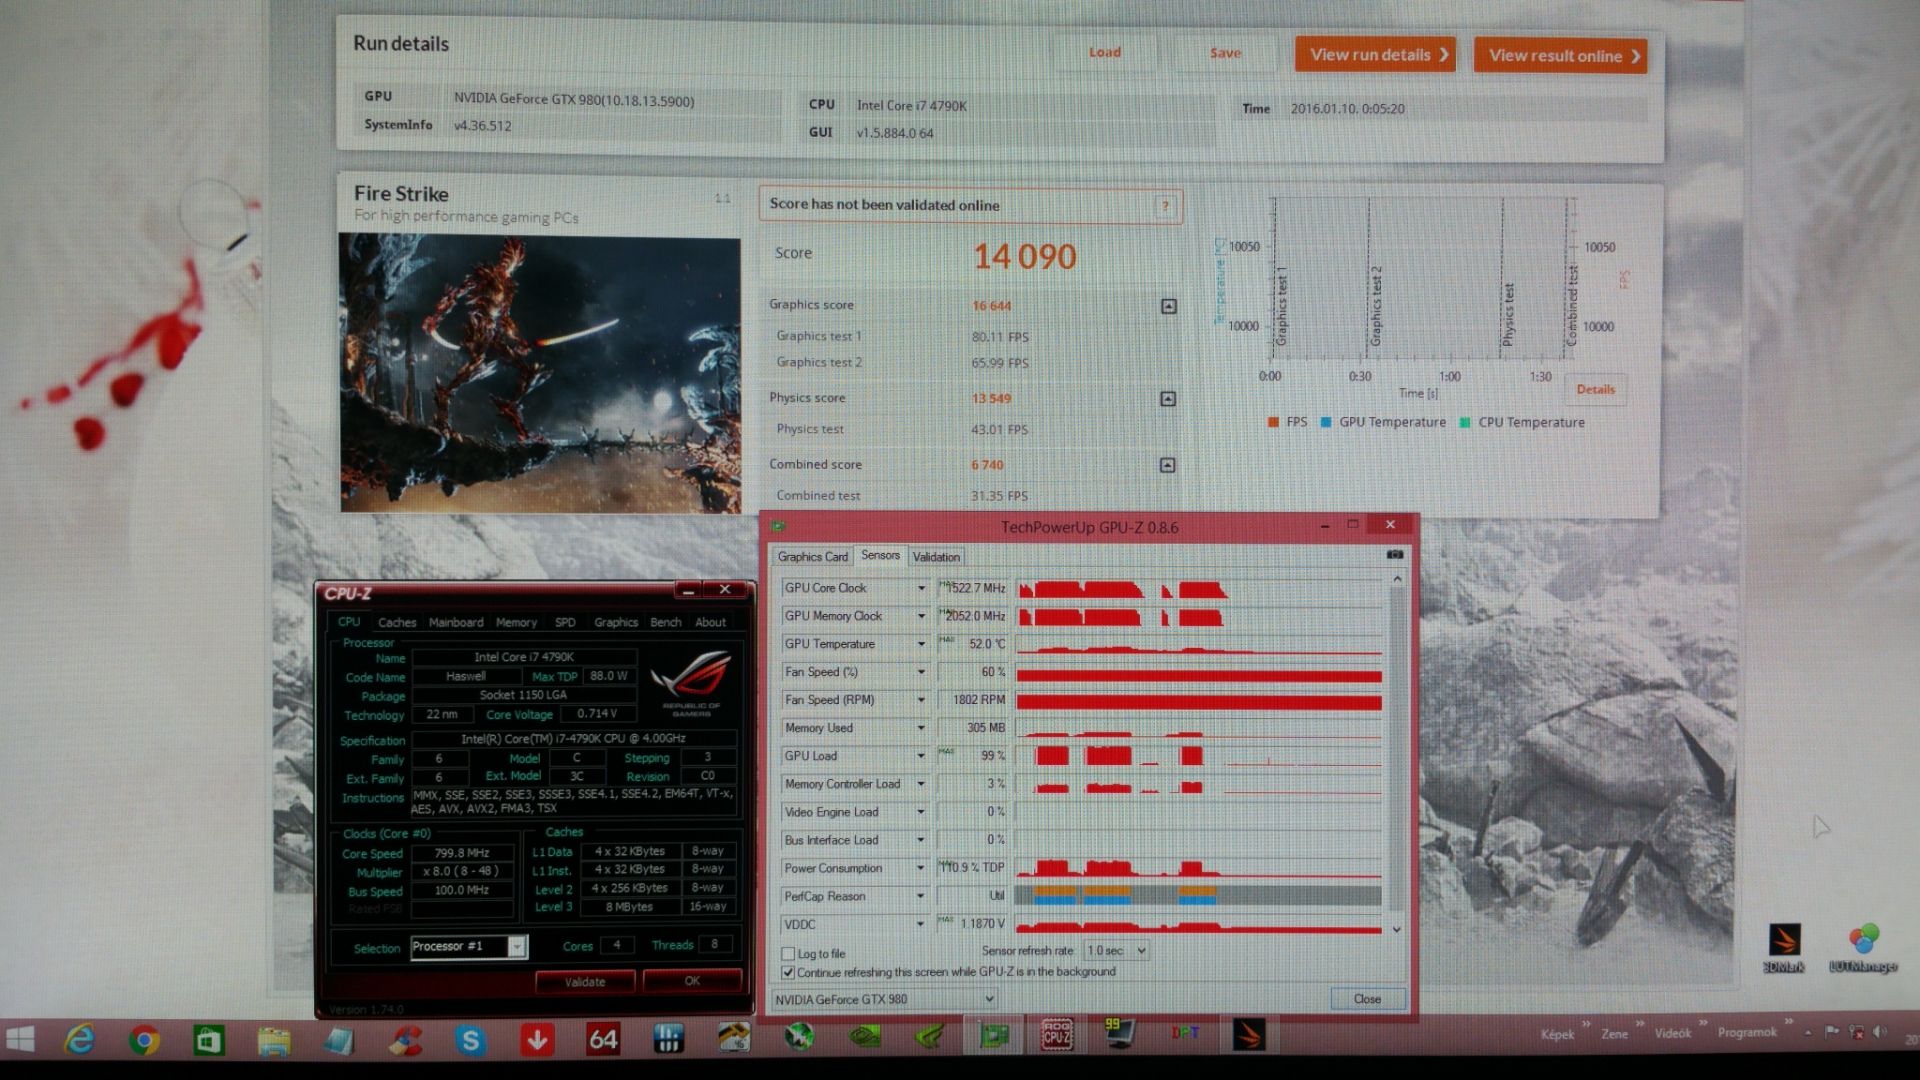The image size is (1920, 1080).
Task: Open GPU Core Clock sensor dropdown
Action: click(x=921, y=588)
